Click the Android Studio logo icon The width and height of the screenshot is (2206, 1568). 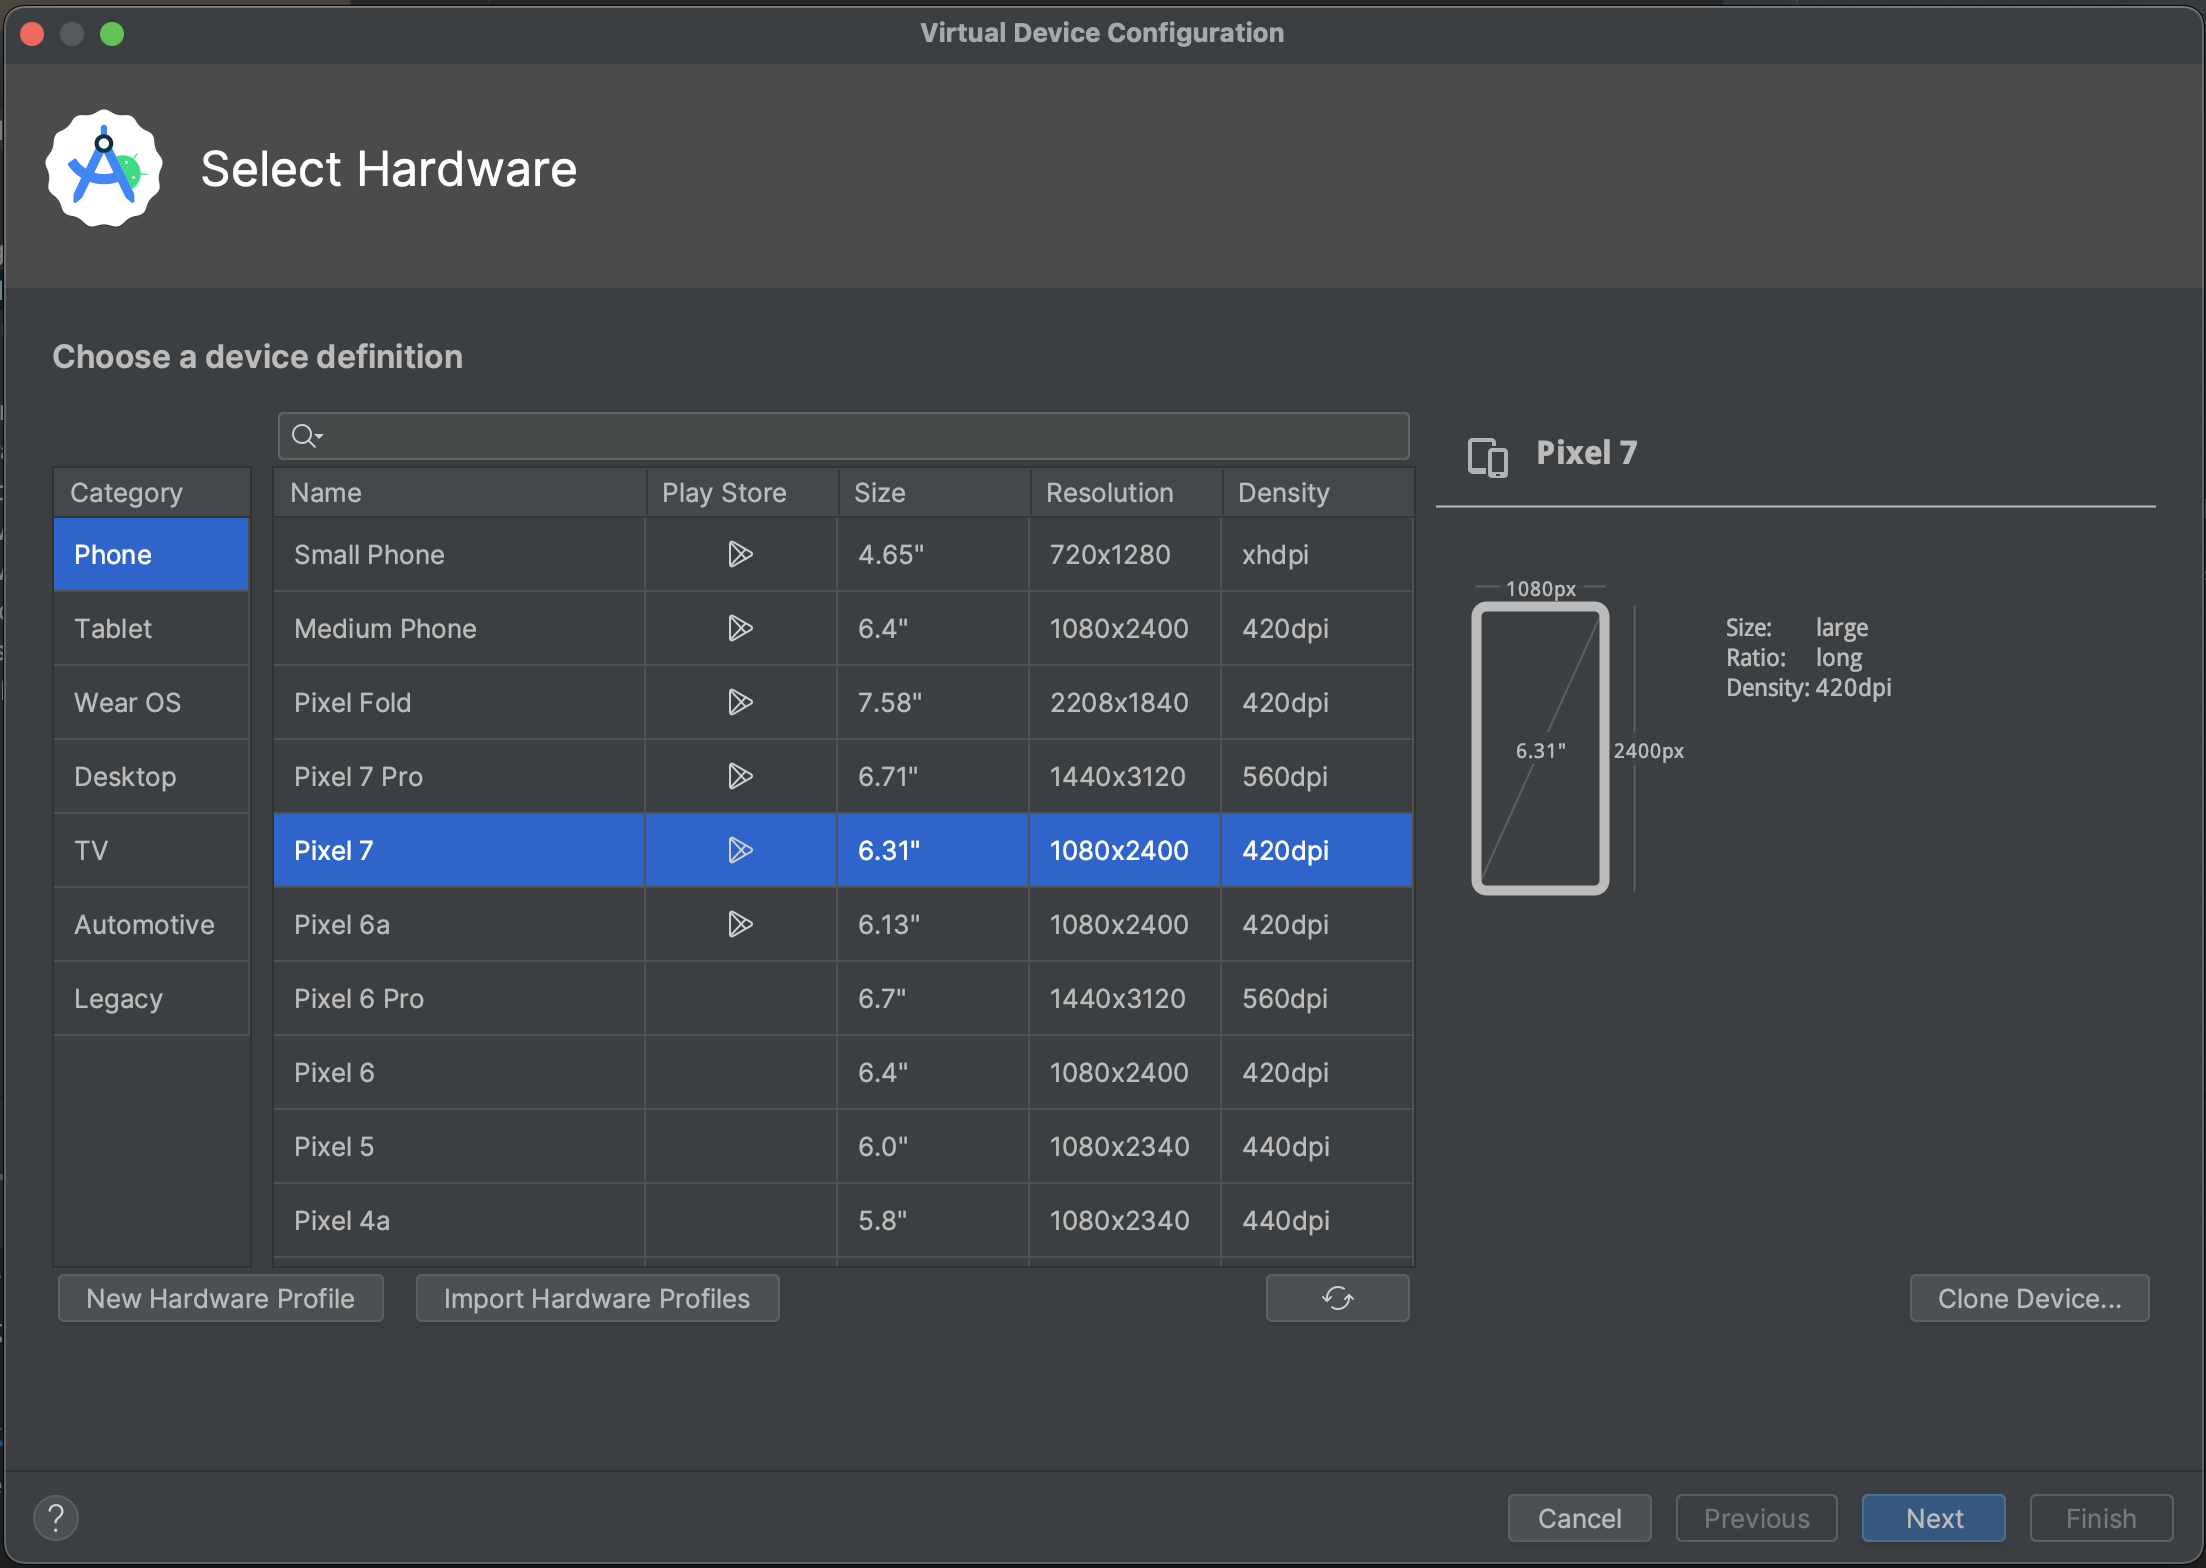(x=105, y=168)
